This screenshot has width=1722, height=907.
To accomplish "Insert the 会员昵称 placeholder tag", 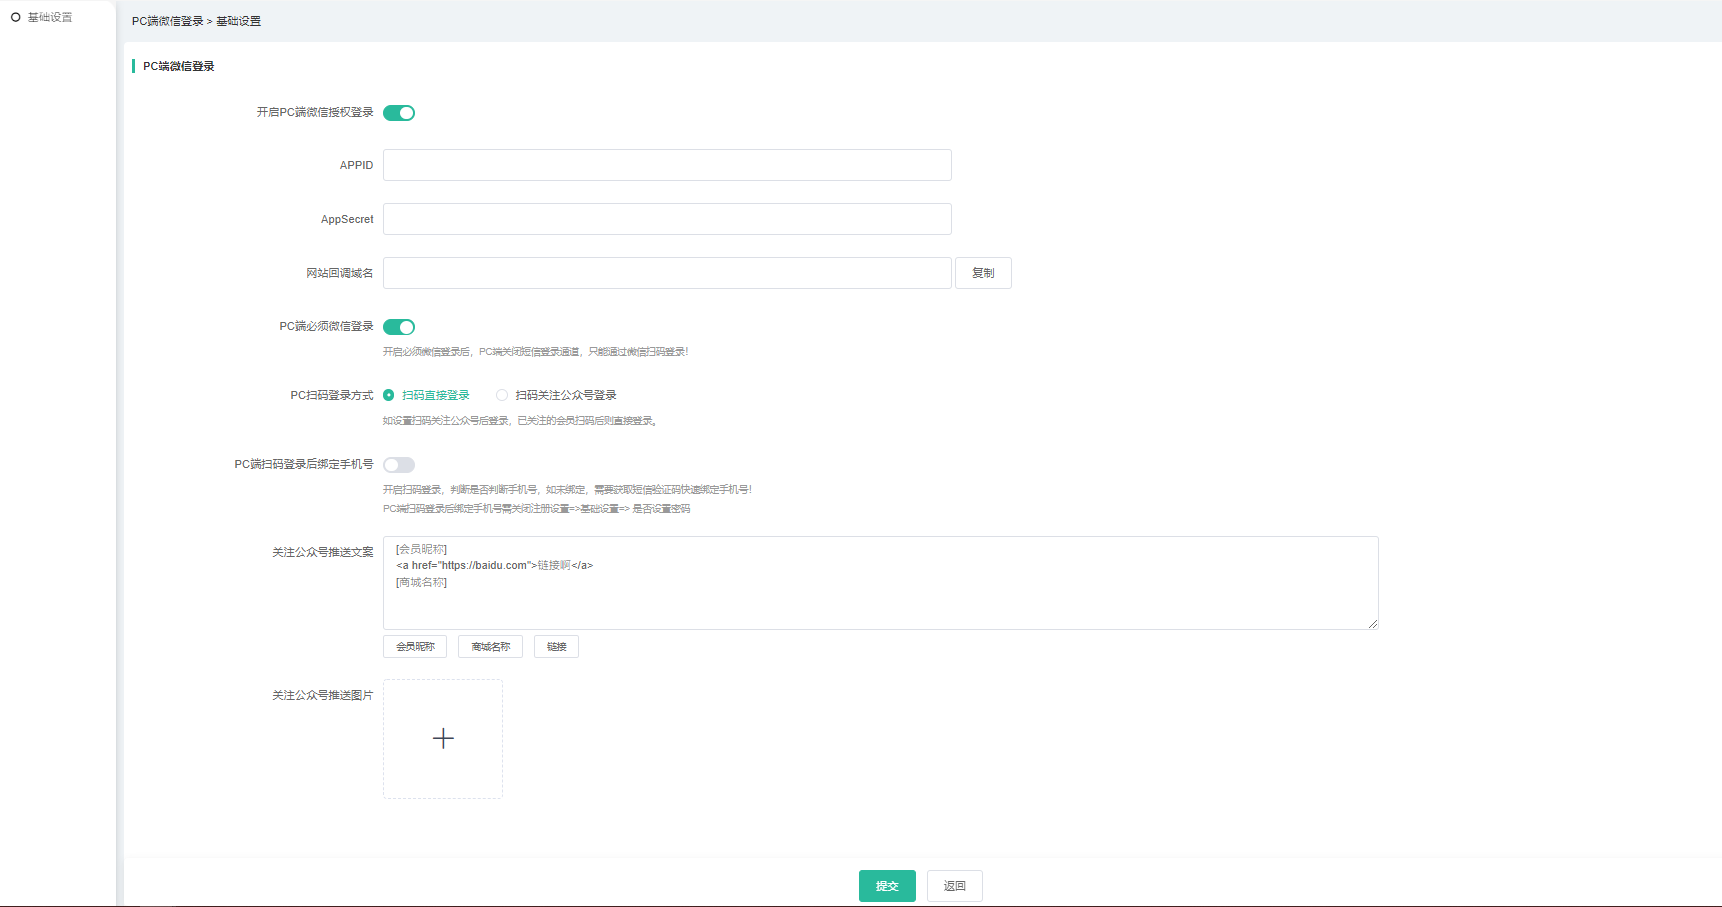I will tap(415, 647).
